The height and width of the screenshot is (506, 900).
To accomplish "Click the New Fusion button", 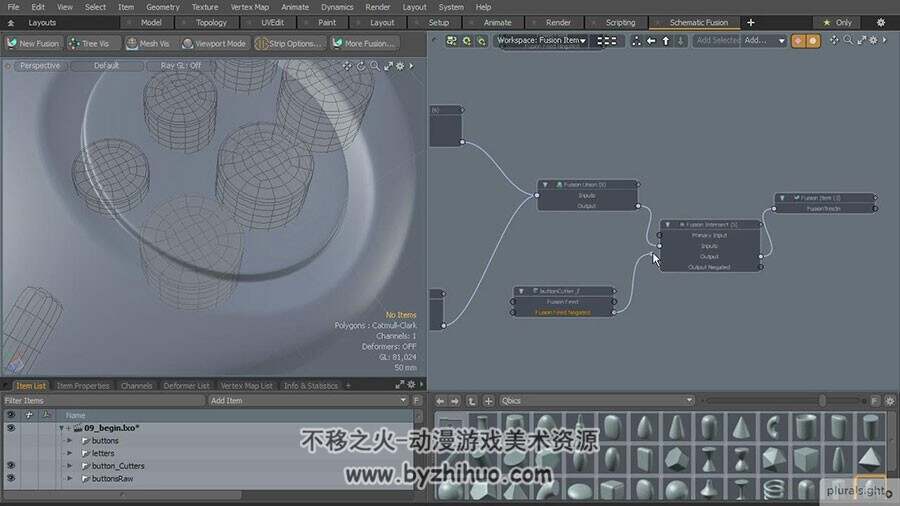I will click(33, 43).
